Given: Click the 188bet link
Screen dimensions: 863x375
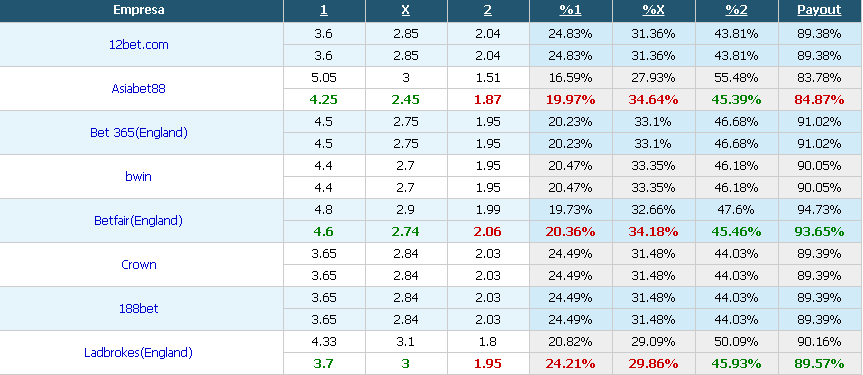Looking at the screenshot, I should point(138,309).
